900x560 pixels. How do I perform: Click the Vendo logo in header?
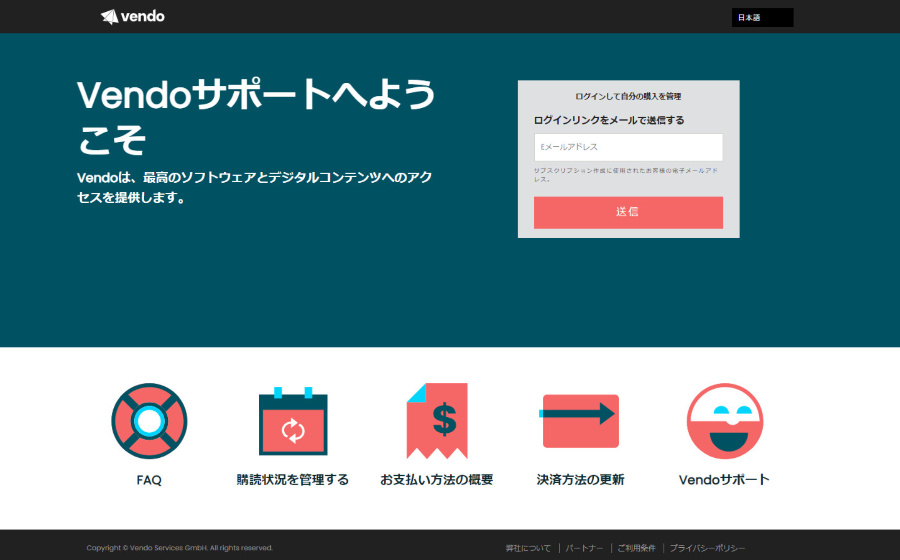tap(133, 17)
